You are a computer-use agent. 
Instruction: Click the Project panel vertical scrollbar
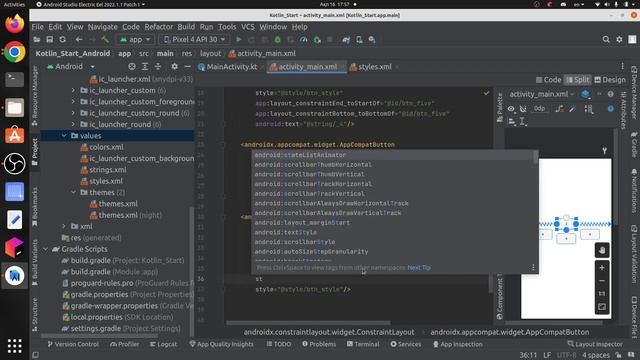191,269
